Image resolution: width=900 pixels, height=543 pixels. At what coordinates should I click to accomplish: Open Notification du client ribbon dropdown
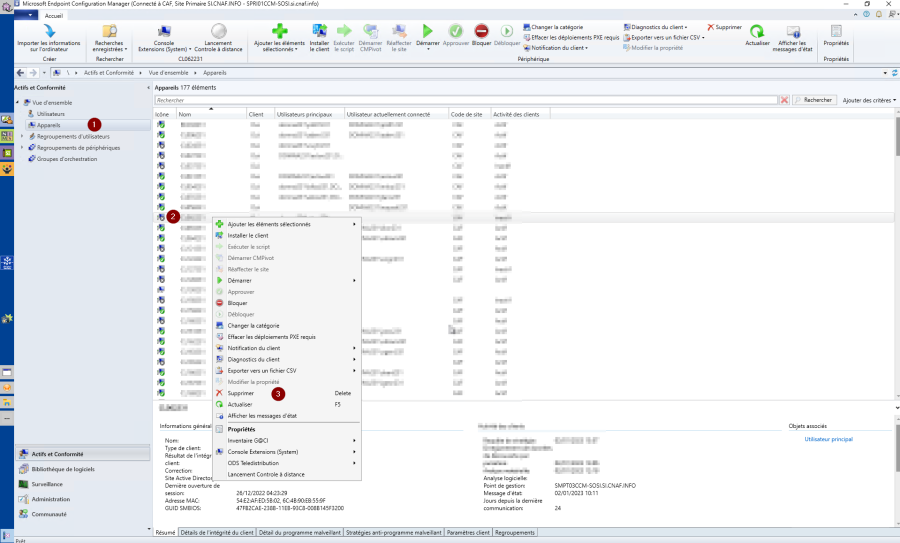556,48
